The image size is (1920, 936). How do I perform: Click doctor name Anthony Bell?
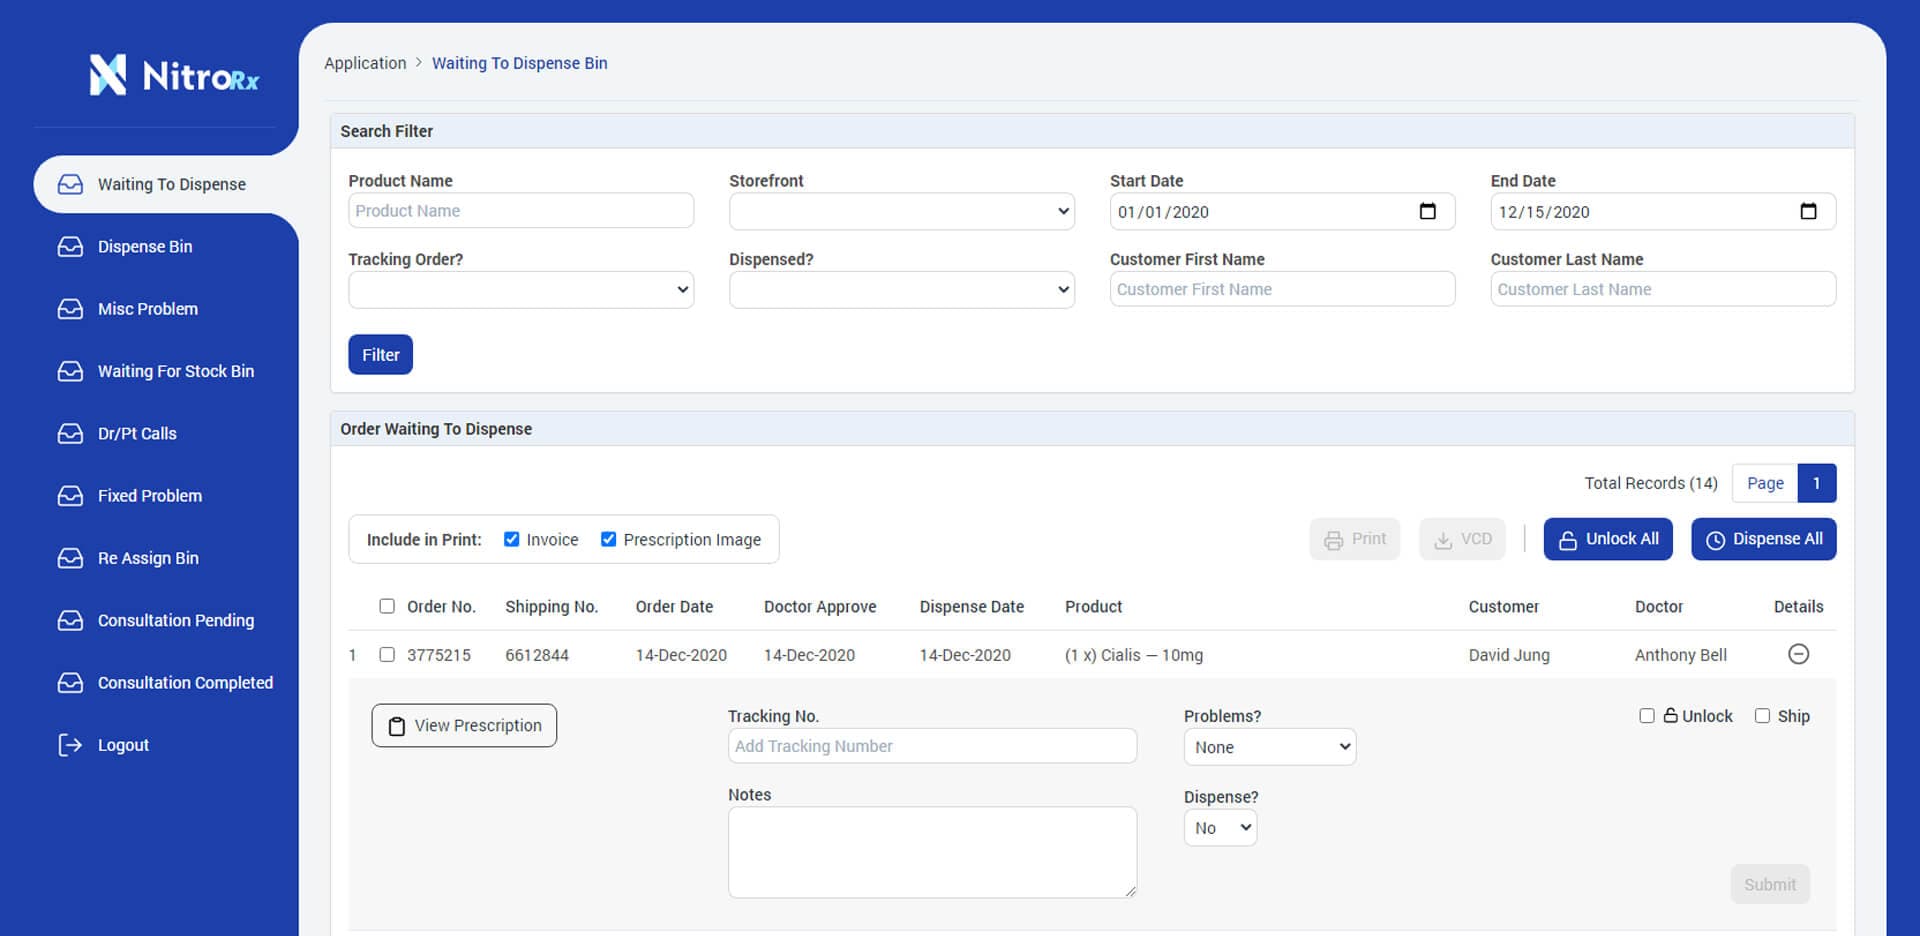(1681, 655)
